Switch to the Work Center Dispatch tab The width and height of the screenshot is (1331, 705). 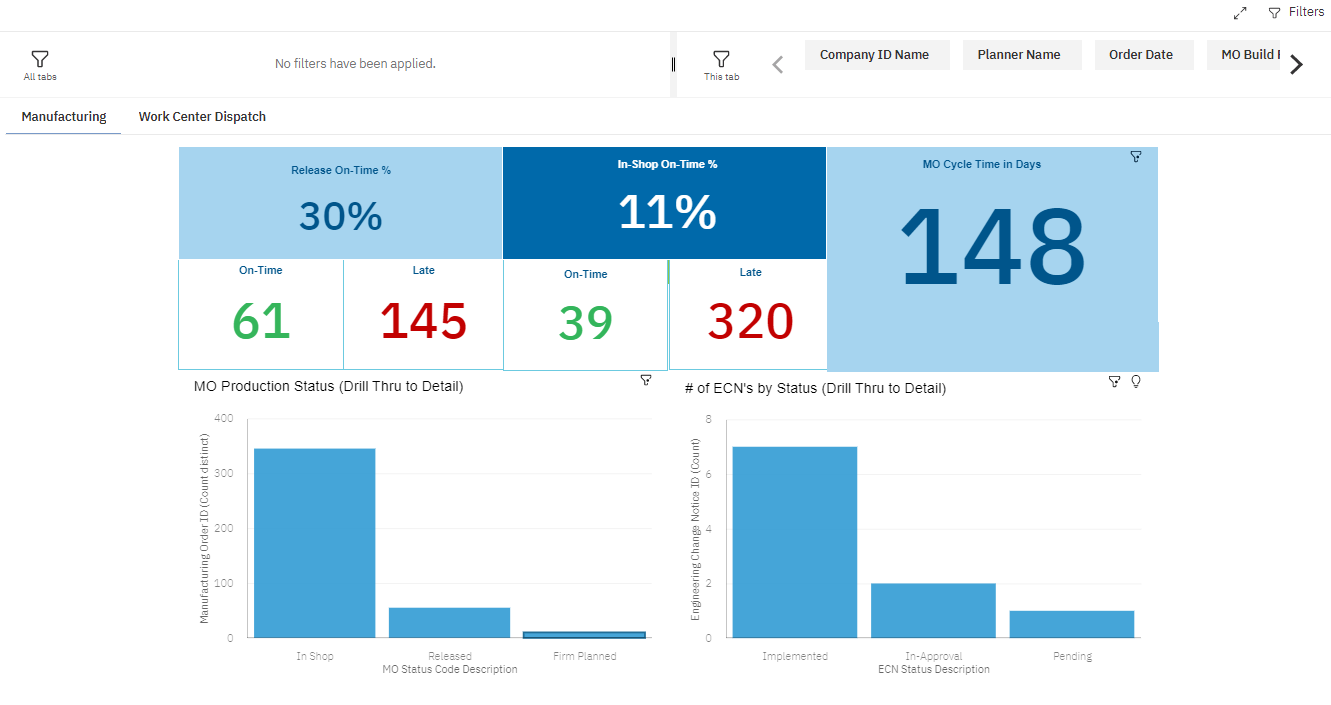(x=202, y=117)
